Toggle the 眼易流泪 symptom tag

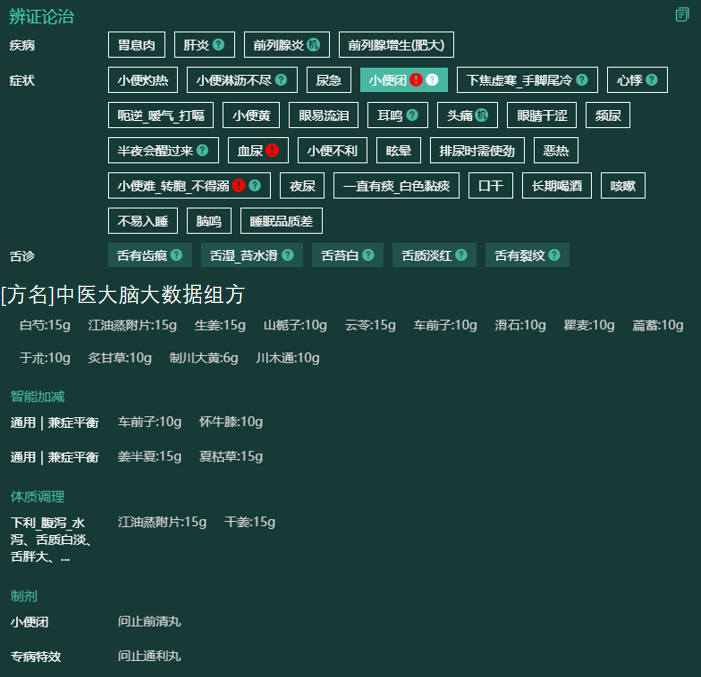point(324,115)
